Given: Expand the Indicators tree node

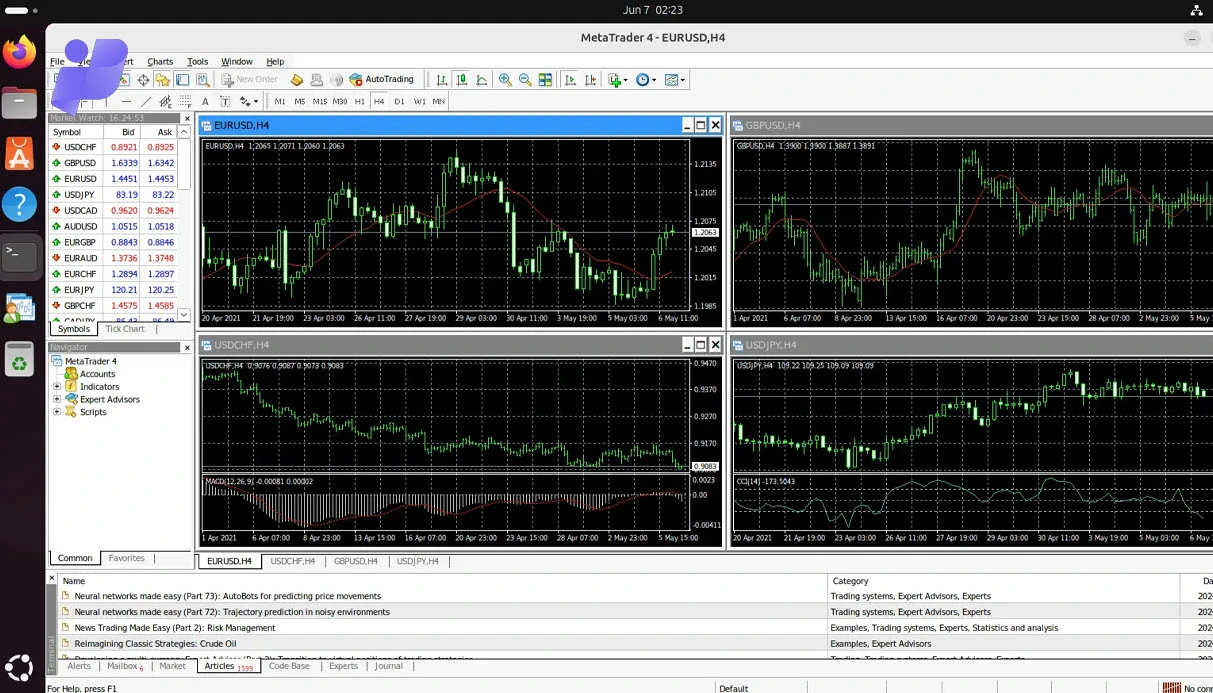Looking at the screenshot, I should pyautogui.click(x=57, y=387).
